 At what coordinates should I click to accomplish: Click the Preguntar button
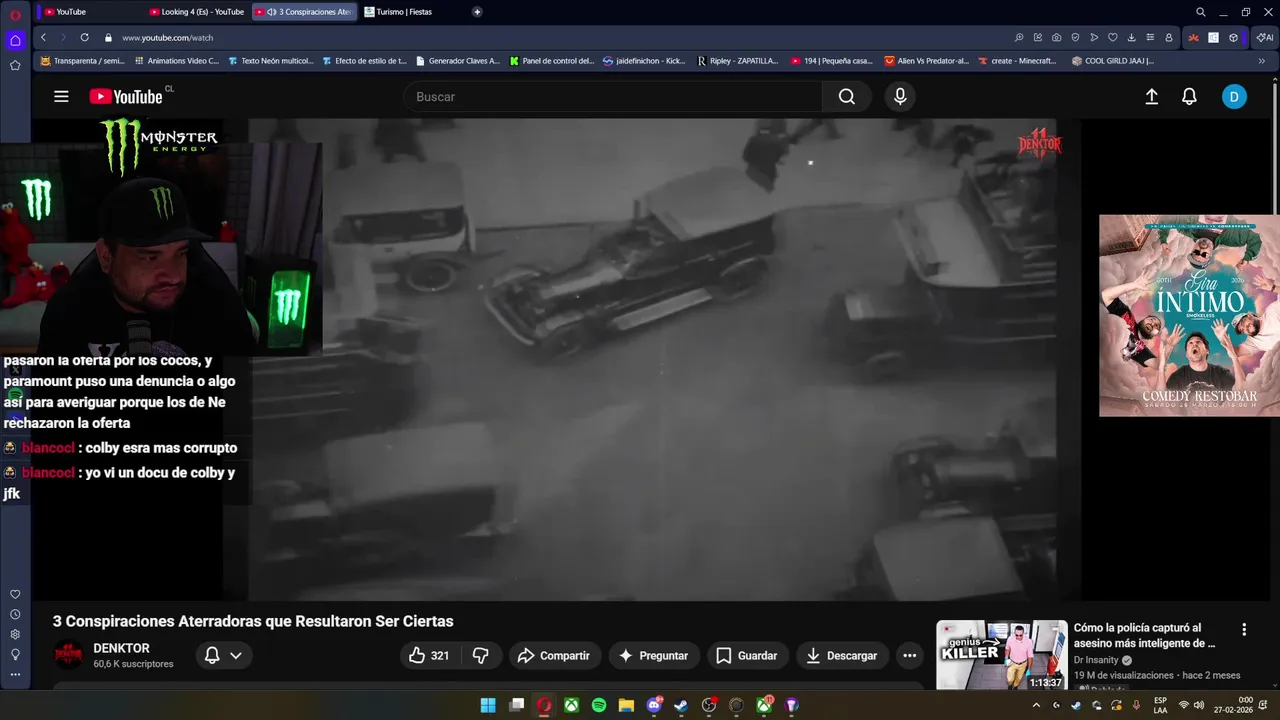(654, 655)
